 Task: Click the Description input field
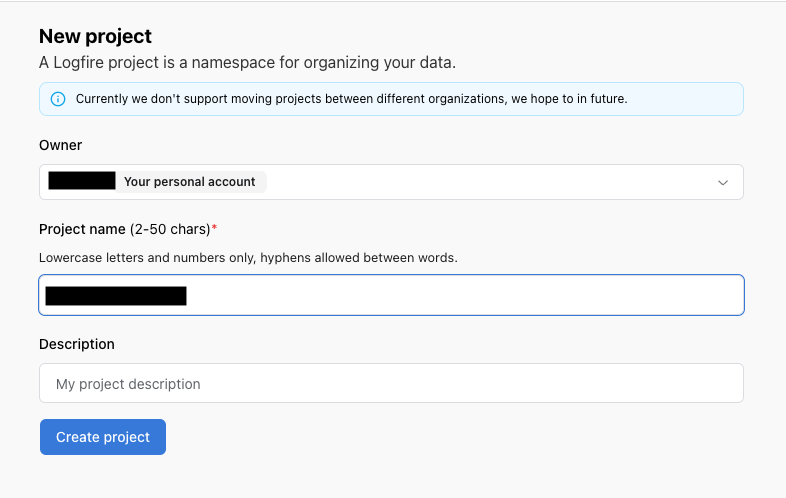tap(391, 383)
